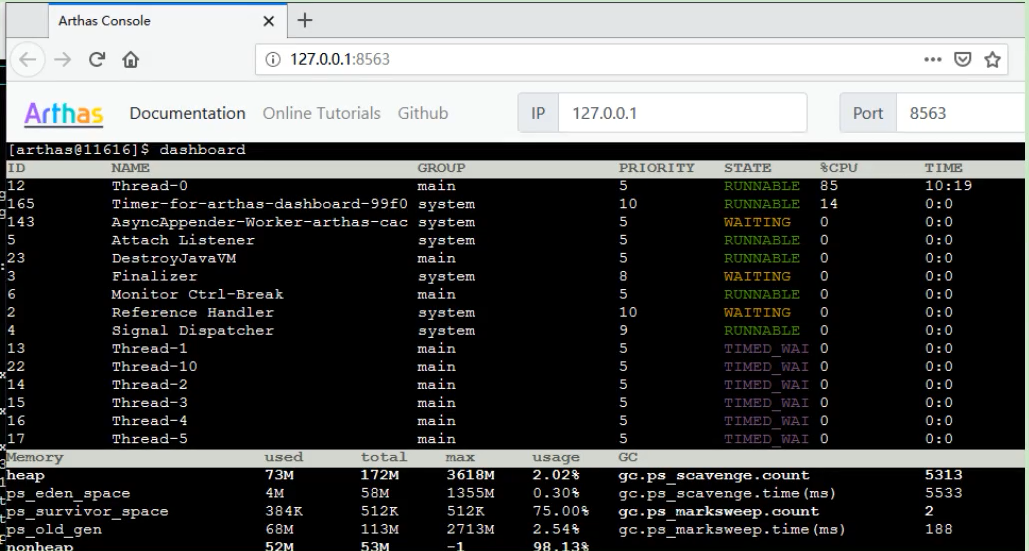Focus the IP input field with 127.0.0.1
Viewport: 1029px width, 551px height.
682,113
